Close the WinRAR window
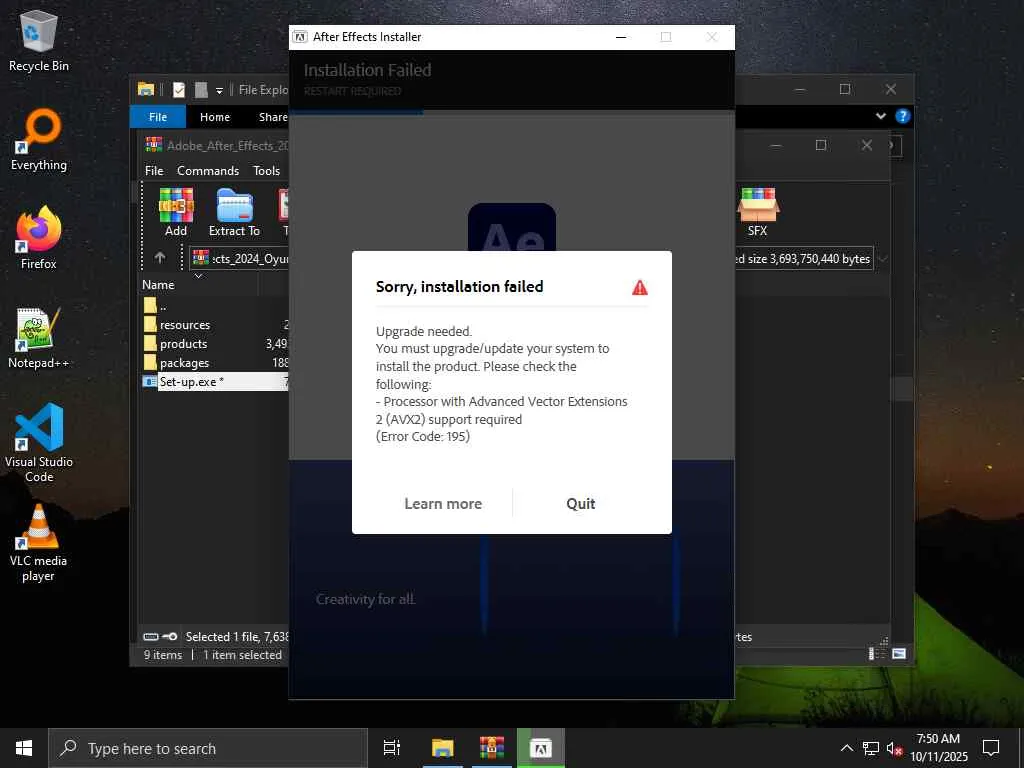The width and height of the screenshot is (1024, 768). 867,145
